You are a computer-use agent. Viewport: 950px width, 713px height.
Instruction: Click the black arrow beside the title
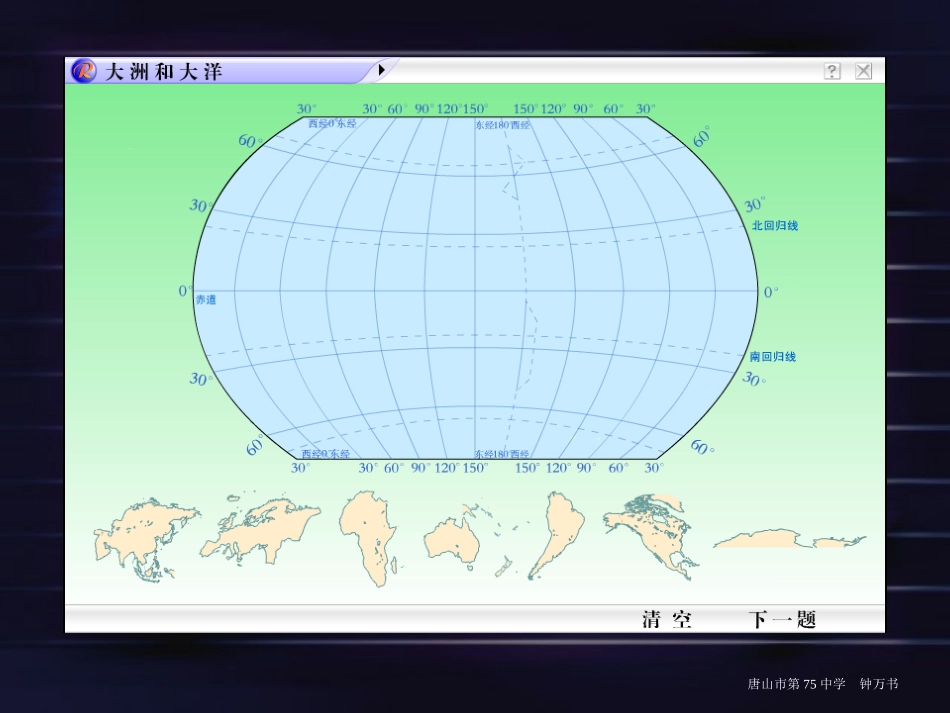point(381,70)
